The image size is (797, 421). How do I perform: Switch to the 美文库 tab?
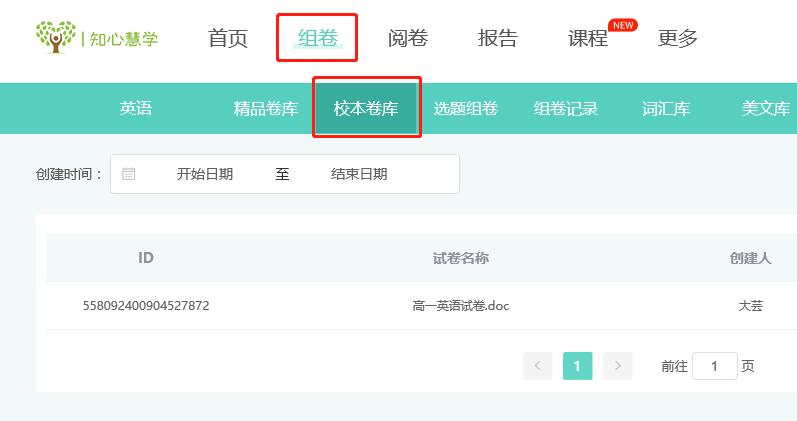765,108
